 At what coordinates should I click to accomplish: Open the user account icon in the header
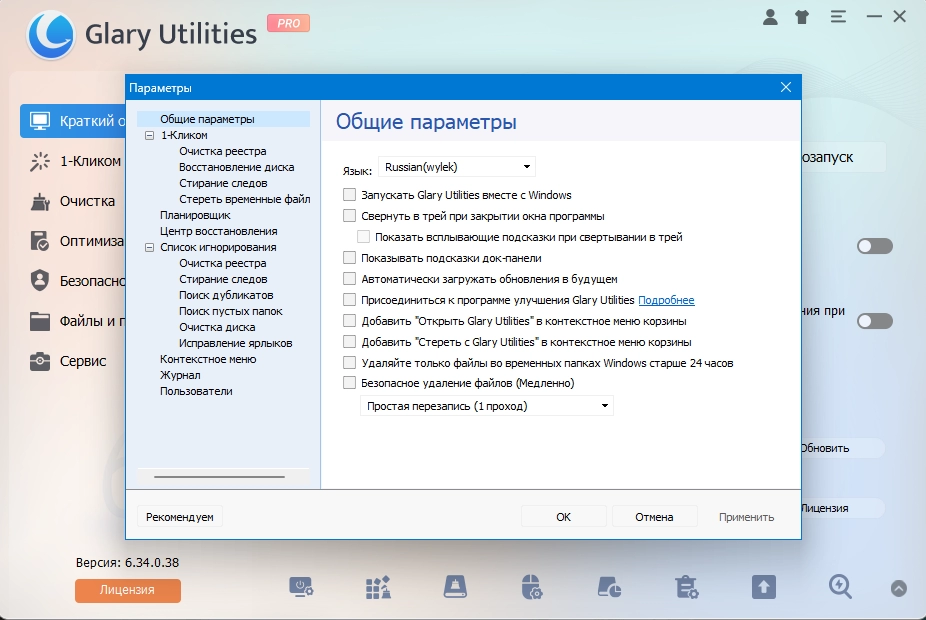pos(770,17)
